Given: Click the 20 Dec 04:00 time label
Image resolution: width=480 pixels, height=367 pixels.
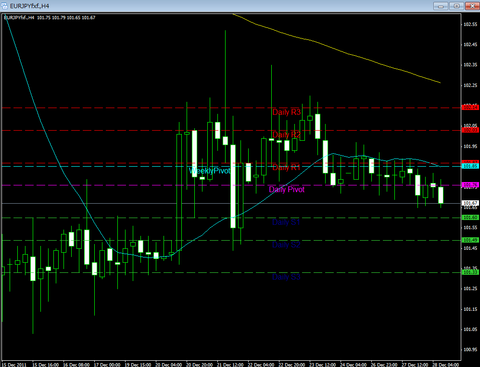Looking at the screenshot, I should point(169,364).
